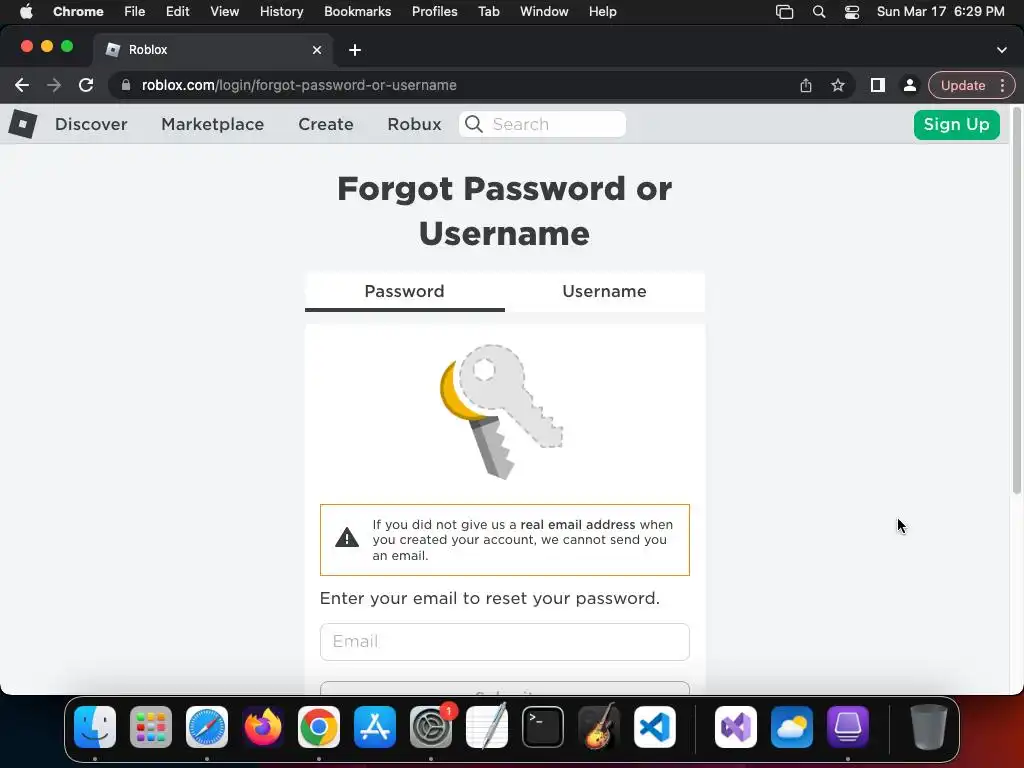Click the Update button in Chrome toolbar
The width and height of the screenshot is (1024, 768).
[963, 85]
